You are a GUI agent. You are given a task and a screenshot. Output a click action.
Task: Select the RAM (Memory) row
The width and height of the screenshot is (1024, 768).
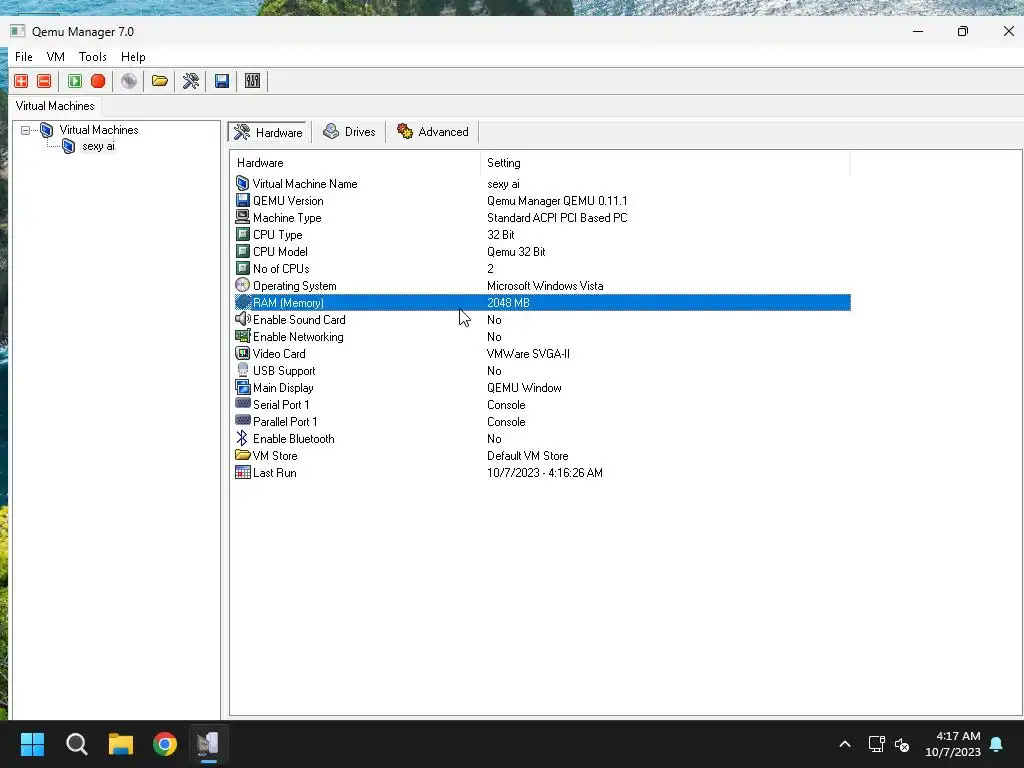coord(542,302)
